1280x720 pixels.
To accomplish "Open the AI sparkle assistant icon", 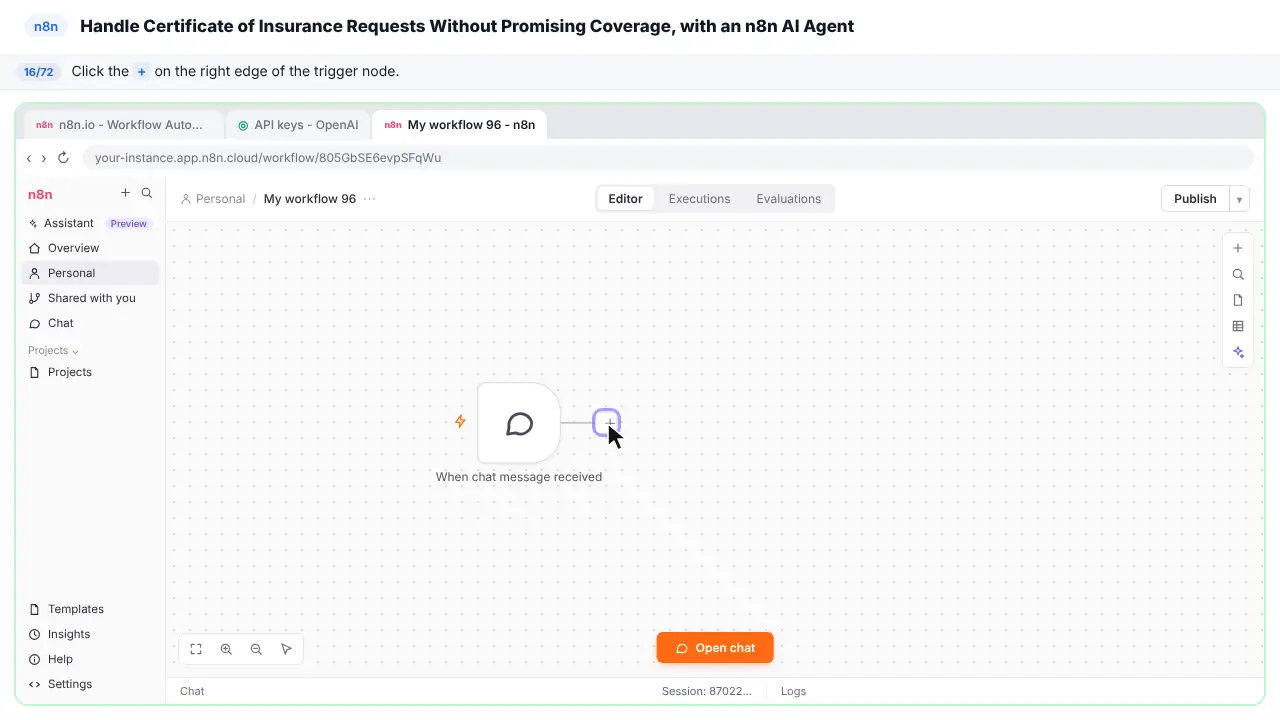I will click(1238, 352).
